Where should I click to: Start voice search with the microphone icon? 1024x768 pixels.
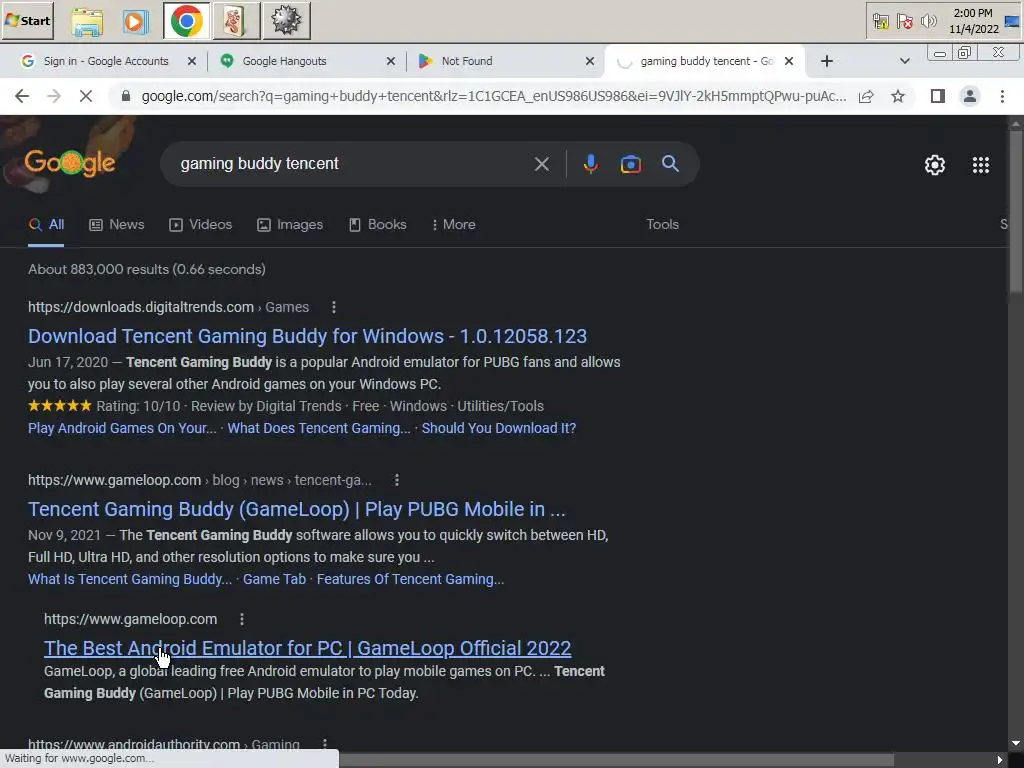[x=590, y=164]
